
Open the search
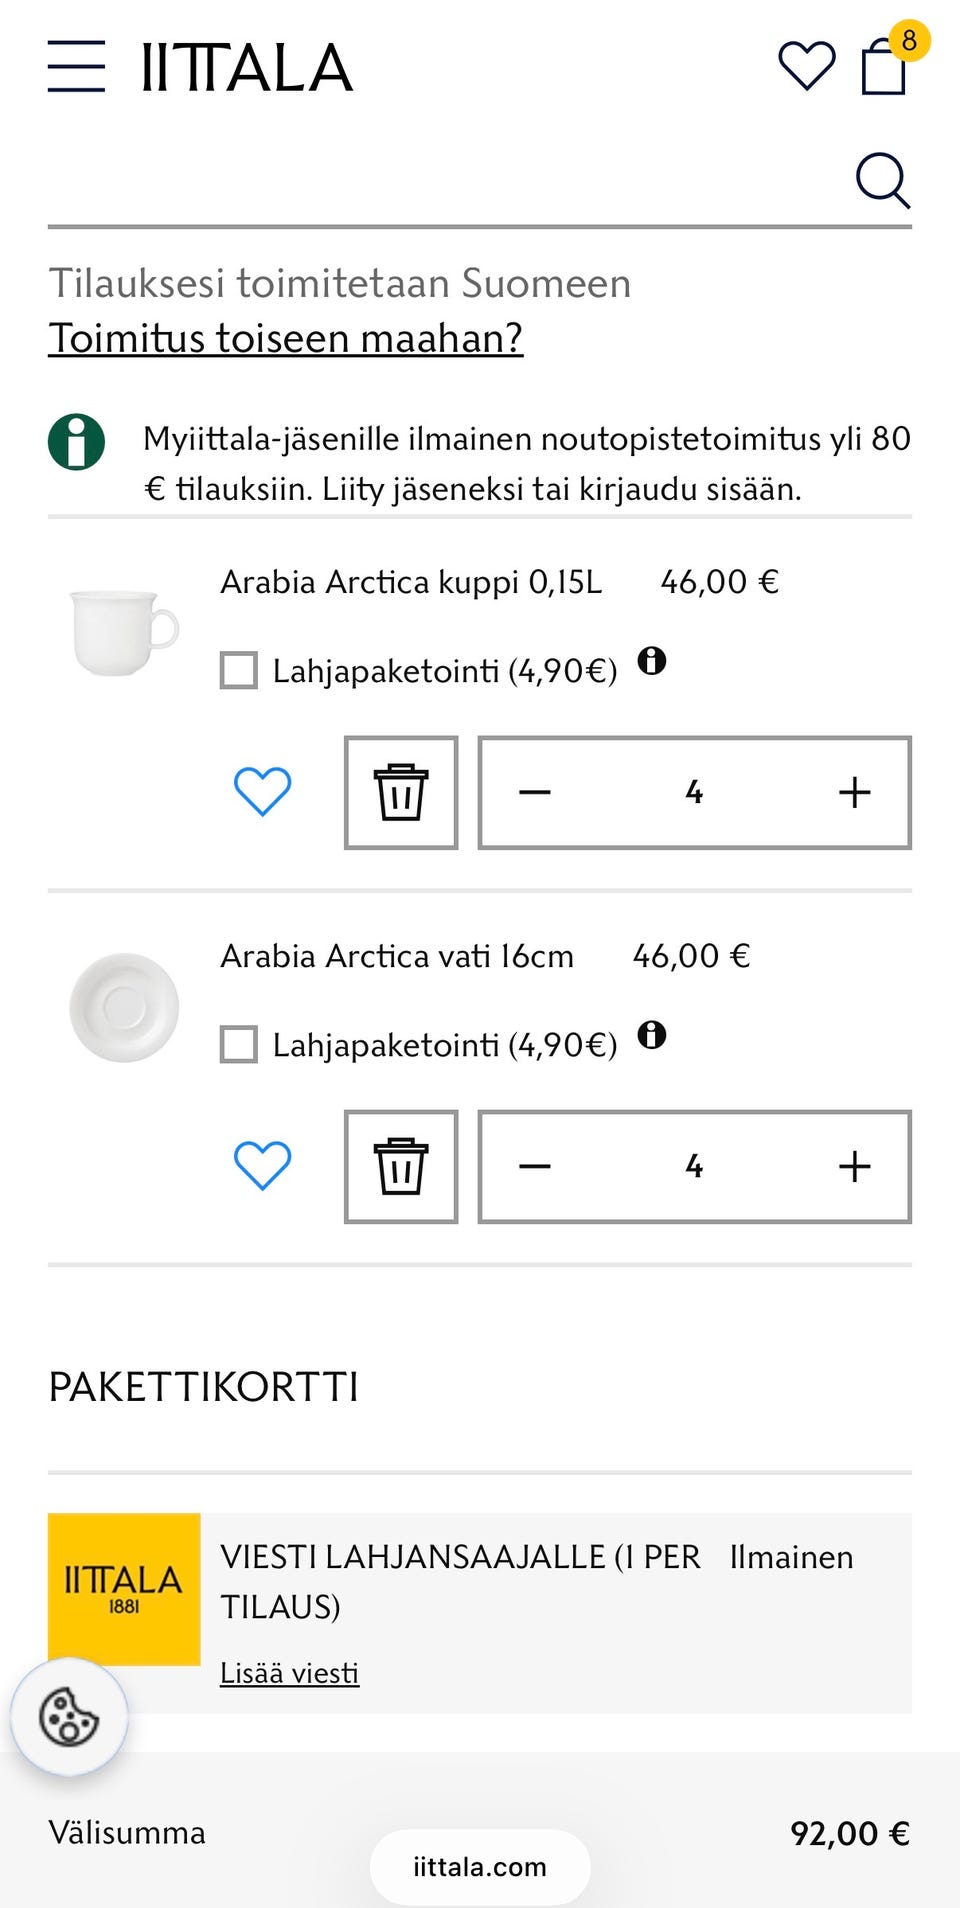882,180
